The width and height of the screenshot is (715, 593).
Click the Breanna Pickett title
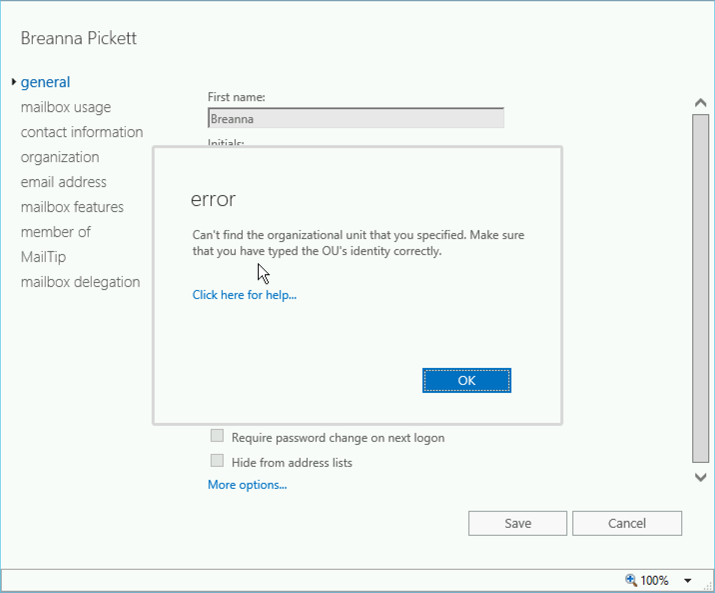pos(78,38)
